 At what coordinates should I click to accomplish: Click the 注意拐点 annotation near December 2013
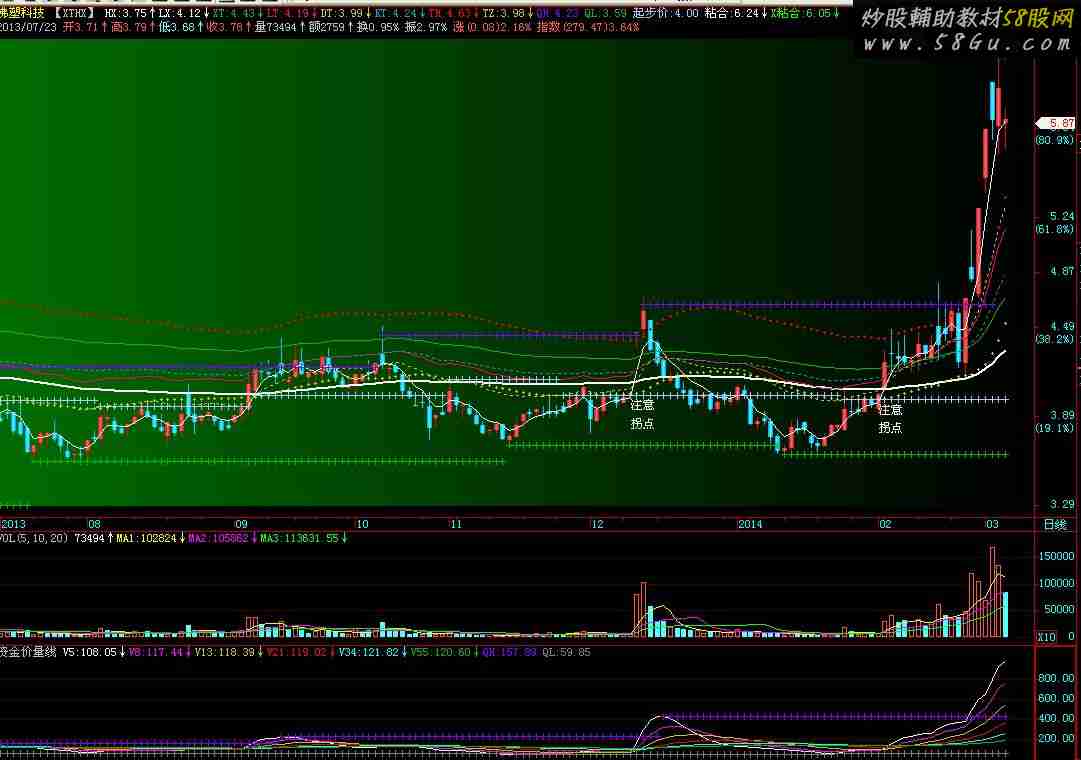[x=643, y=414]
